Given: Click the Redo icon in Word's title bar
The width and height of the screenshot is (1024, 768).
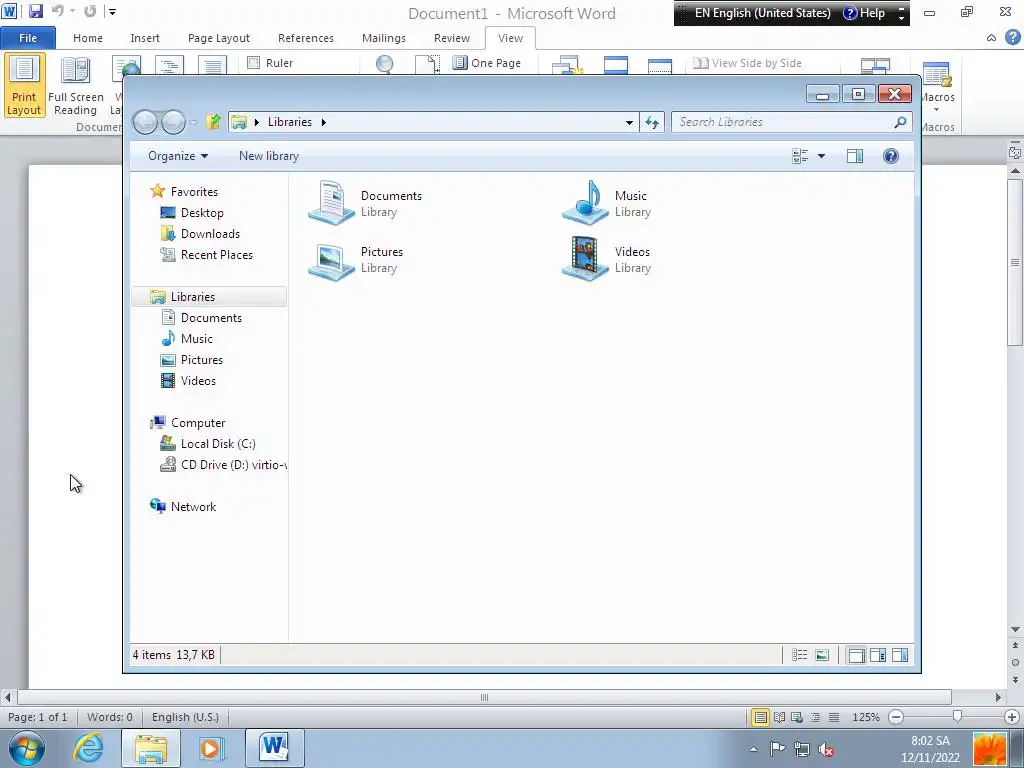Looking at the screenshot, I should pos(90,11).
